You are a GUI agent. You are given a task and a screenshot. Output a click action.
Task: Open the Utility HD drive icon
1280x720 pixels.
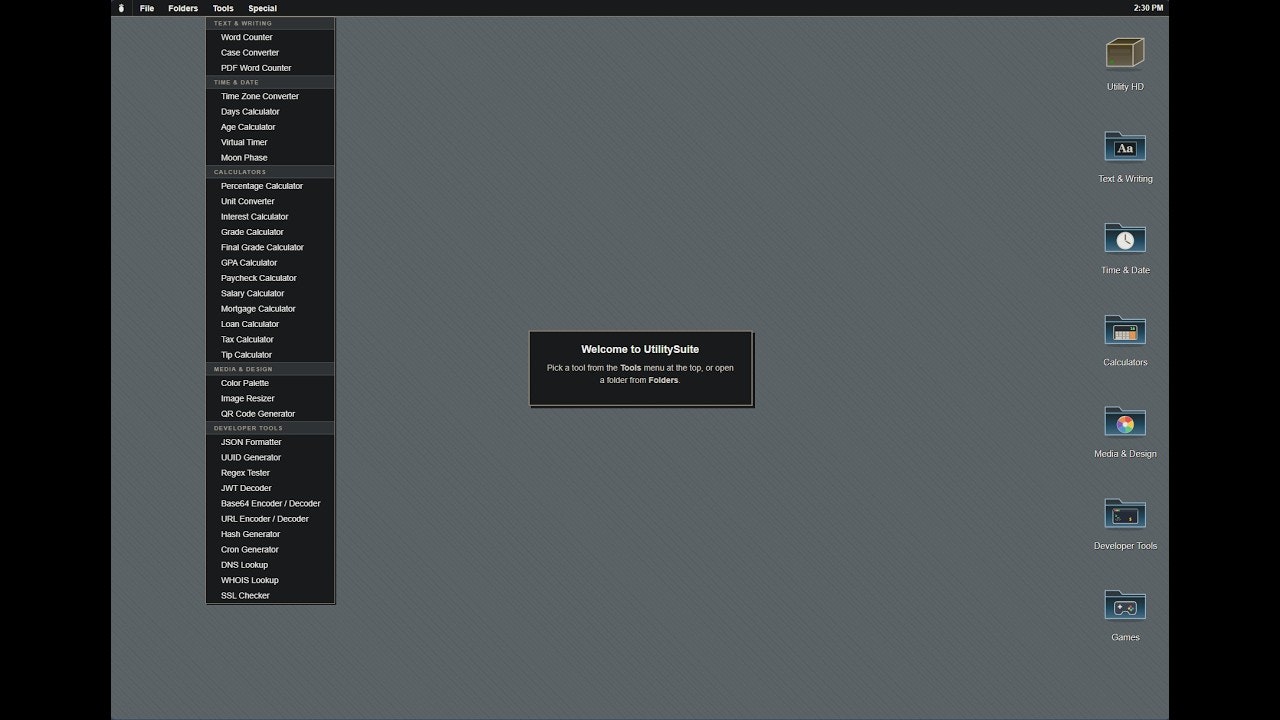tap(1125, 53)
